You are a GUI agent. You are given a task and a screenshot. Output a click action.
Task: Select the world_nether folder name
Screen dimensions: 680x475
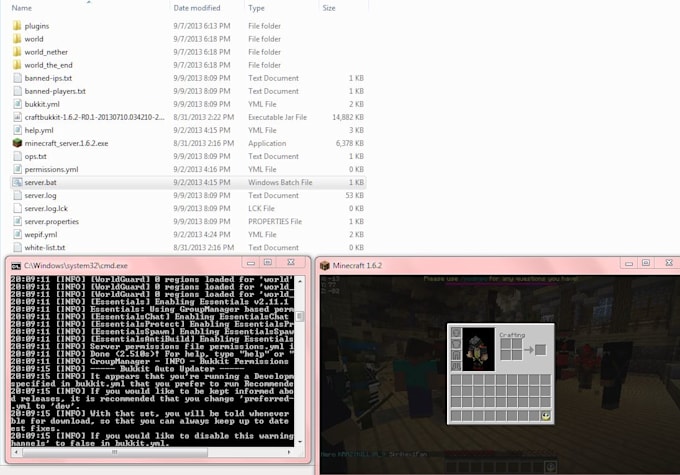click(x=46, y=52)
